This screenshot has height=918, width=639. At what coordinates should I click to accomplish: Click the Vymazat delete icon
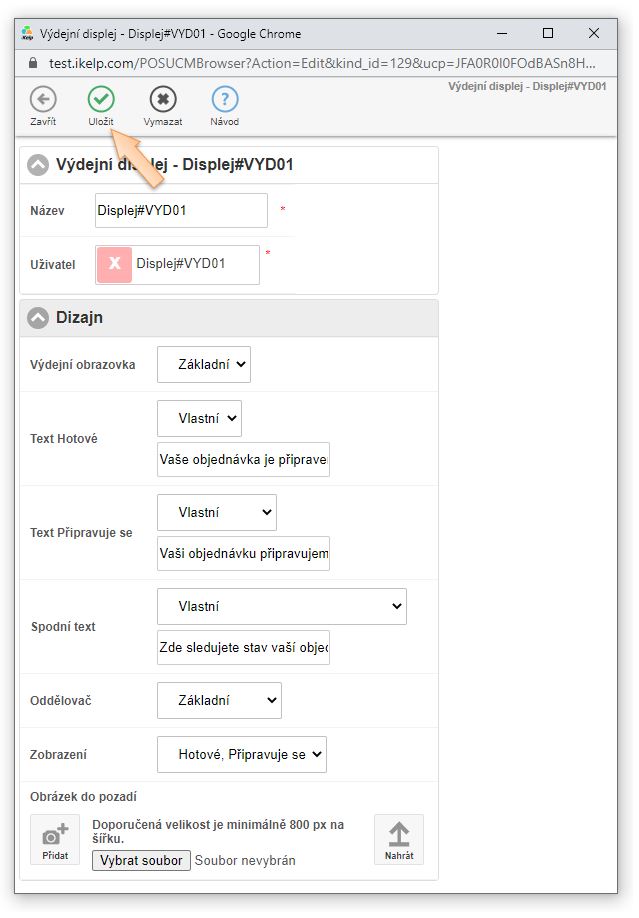(x=163, y=99)
